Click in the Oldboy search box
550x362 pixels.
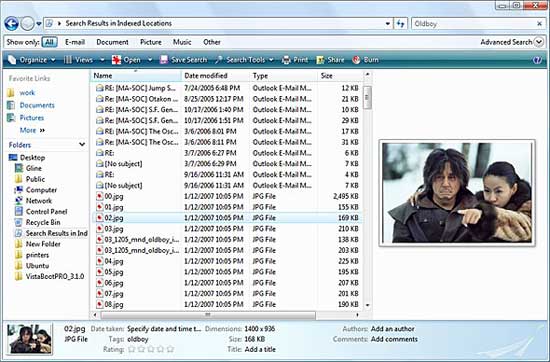coord(474,24)
